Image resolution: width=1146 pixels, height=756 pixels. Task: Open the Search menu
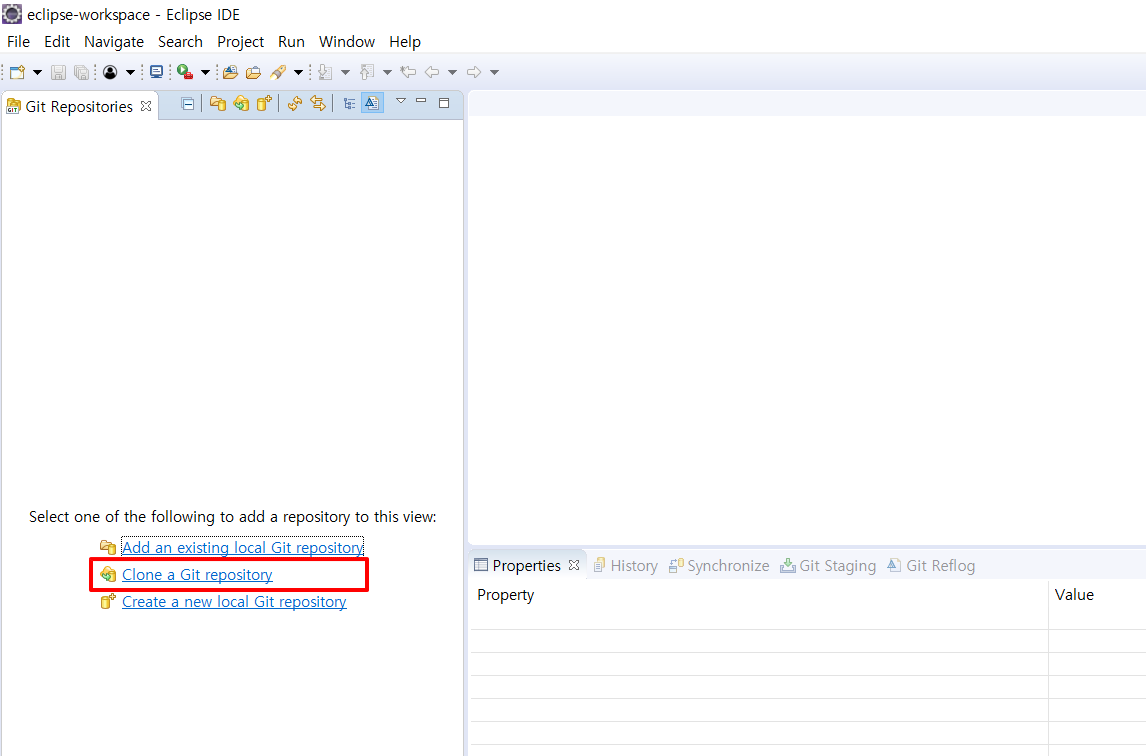click(x=181, y=42)
